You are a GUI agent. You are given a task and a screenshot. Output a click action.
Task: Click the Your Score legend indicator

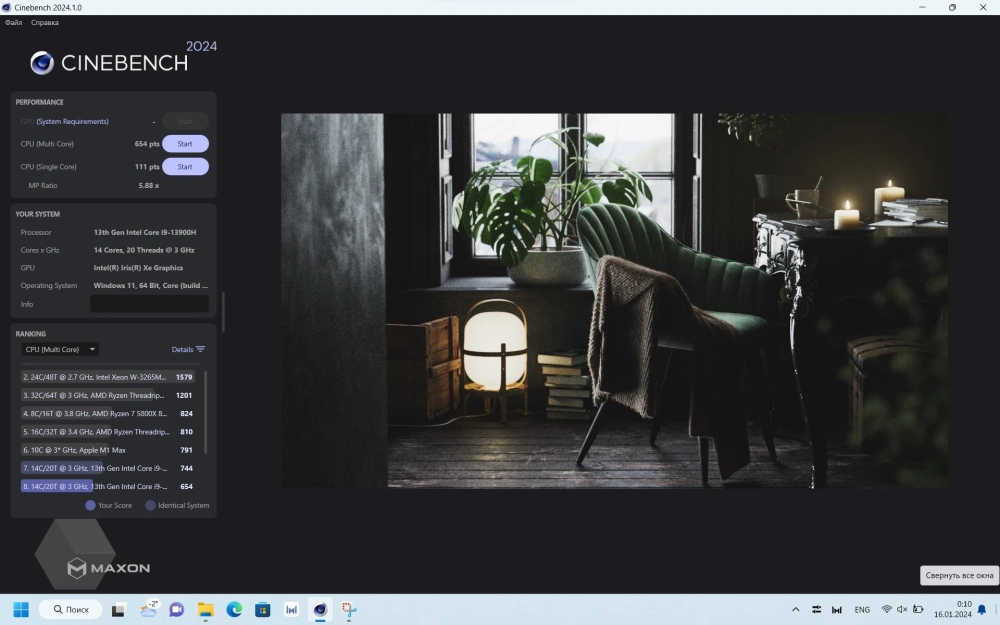[90, 505]
